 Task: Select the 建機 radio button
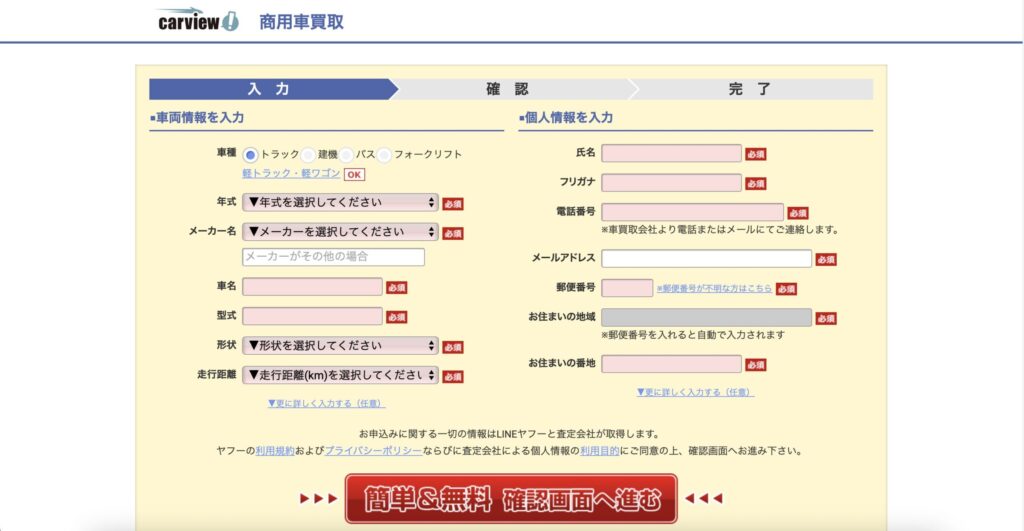[x=308, y=155]
